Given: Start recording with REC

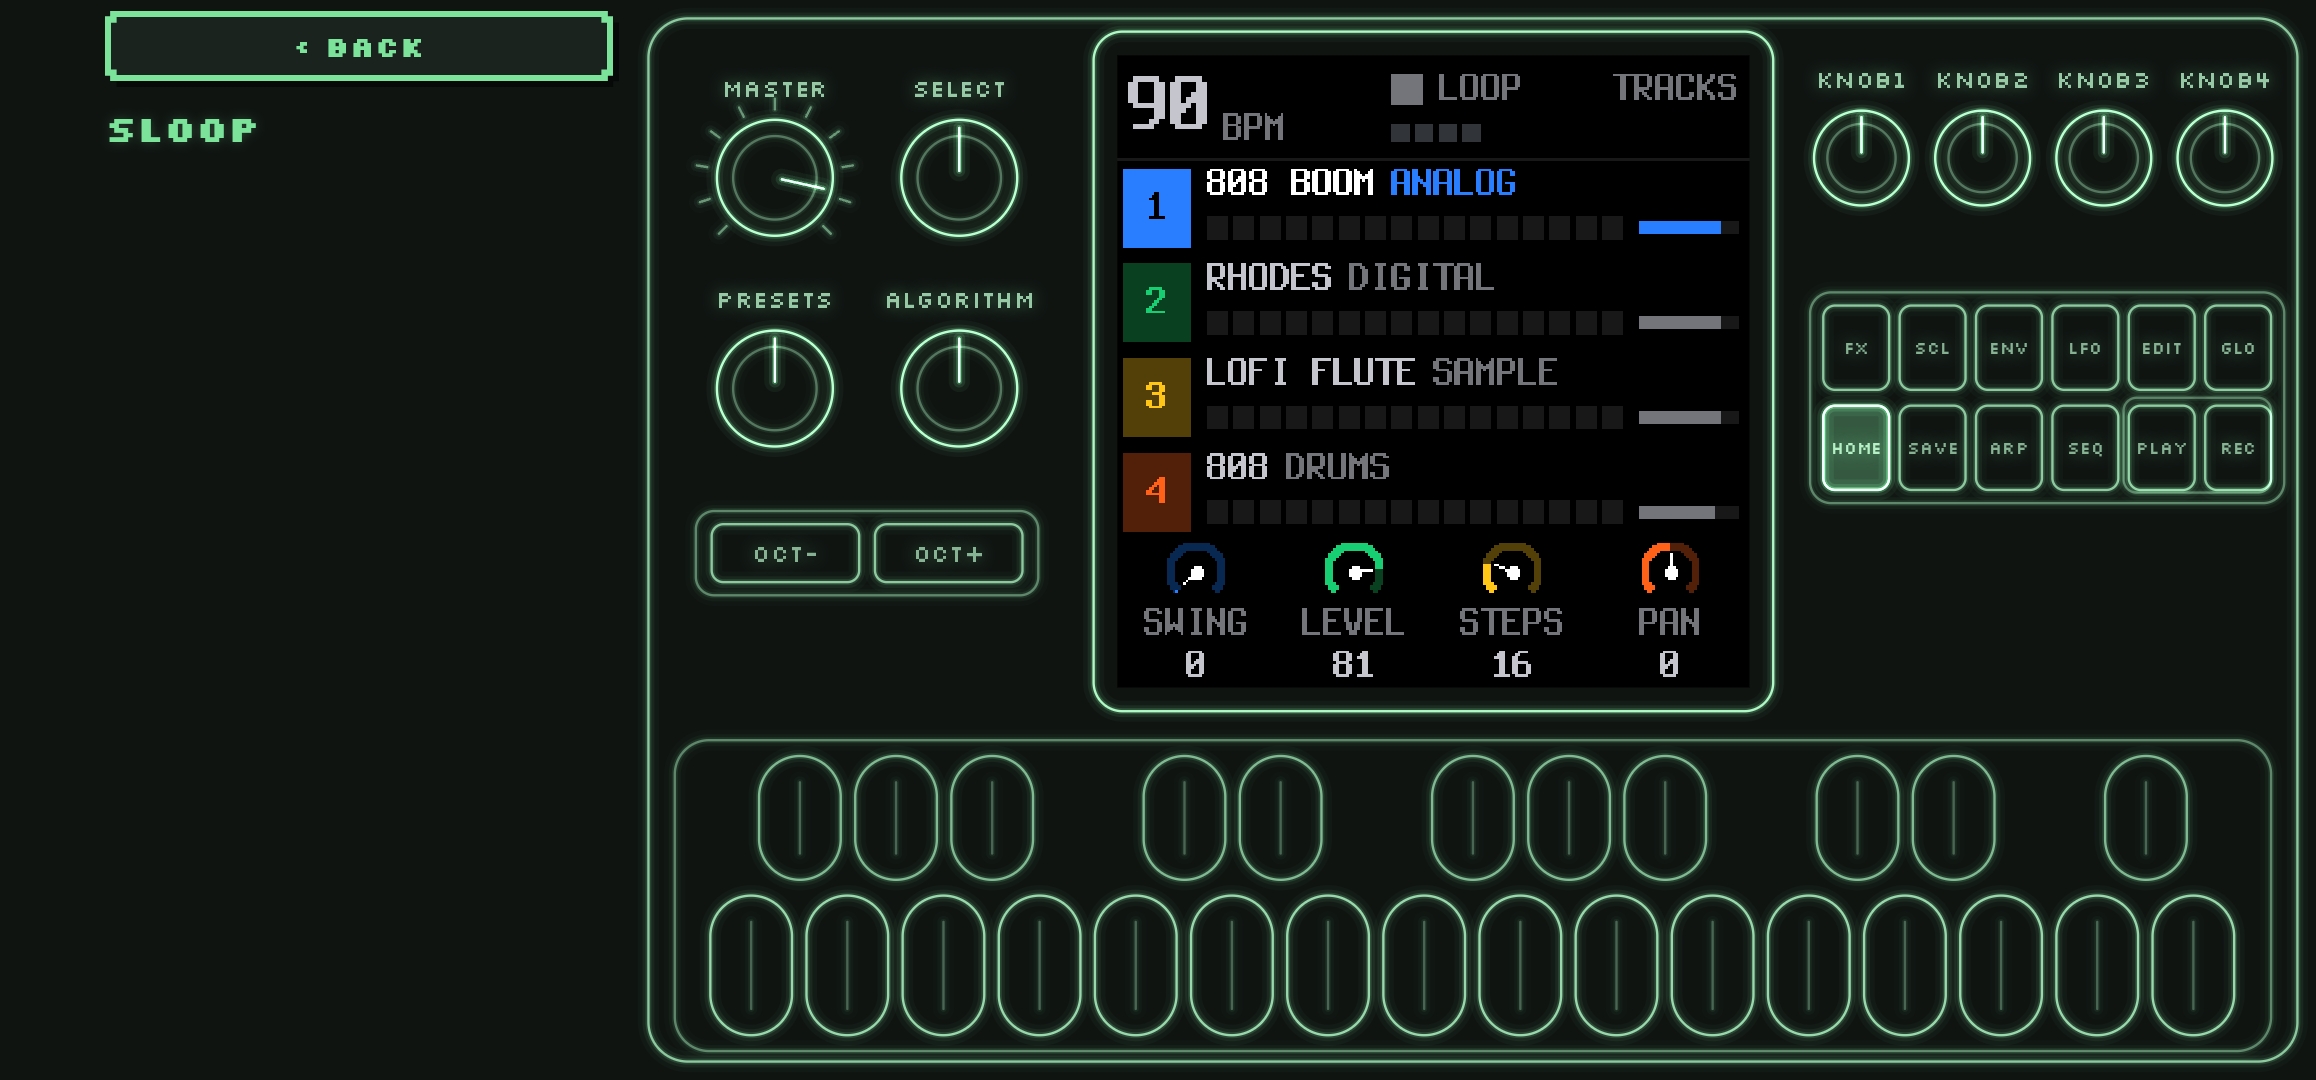Looking at the screenshot, I should tap(2237, 448).
